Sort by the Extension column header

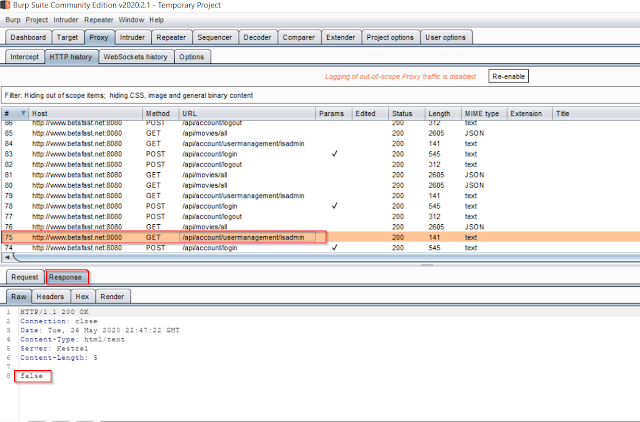pyautogui.click(x=529, y=113)
